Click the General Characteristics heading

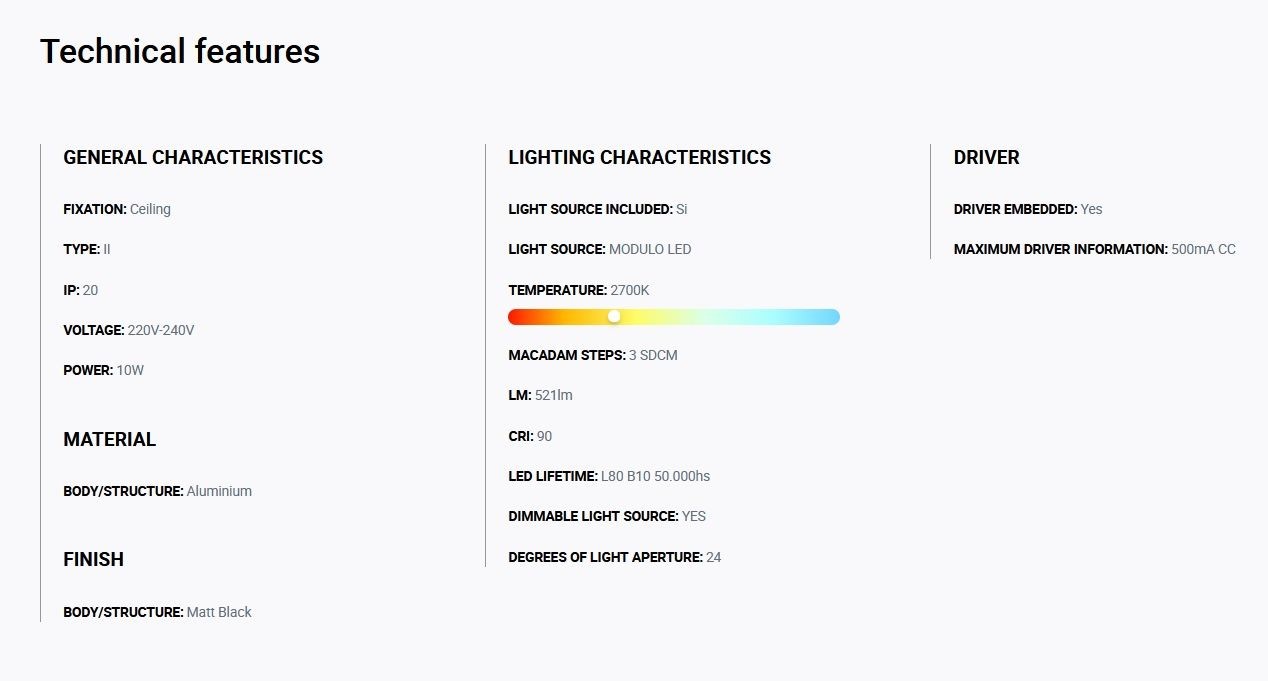pos(193,157)
